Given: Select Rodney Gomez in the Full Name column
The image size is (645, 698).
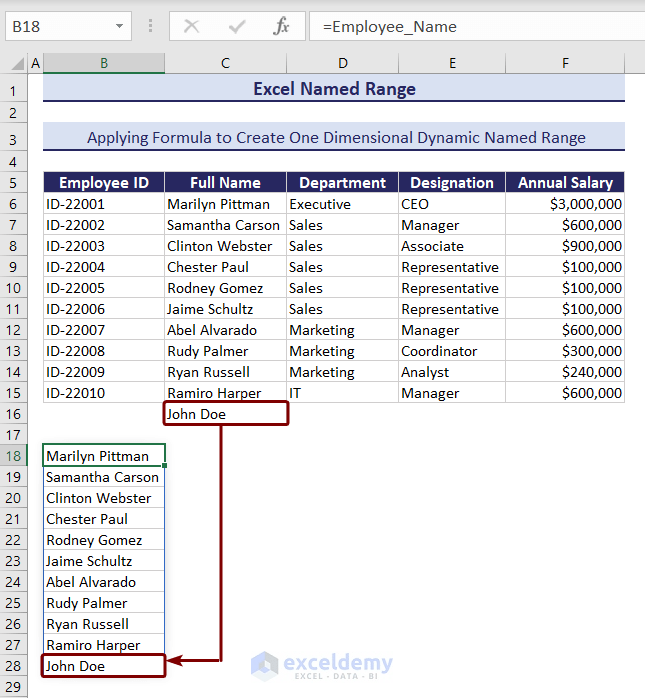Looking at the screenshot, I should coord(225,288).
